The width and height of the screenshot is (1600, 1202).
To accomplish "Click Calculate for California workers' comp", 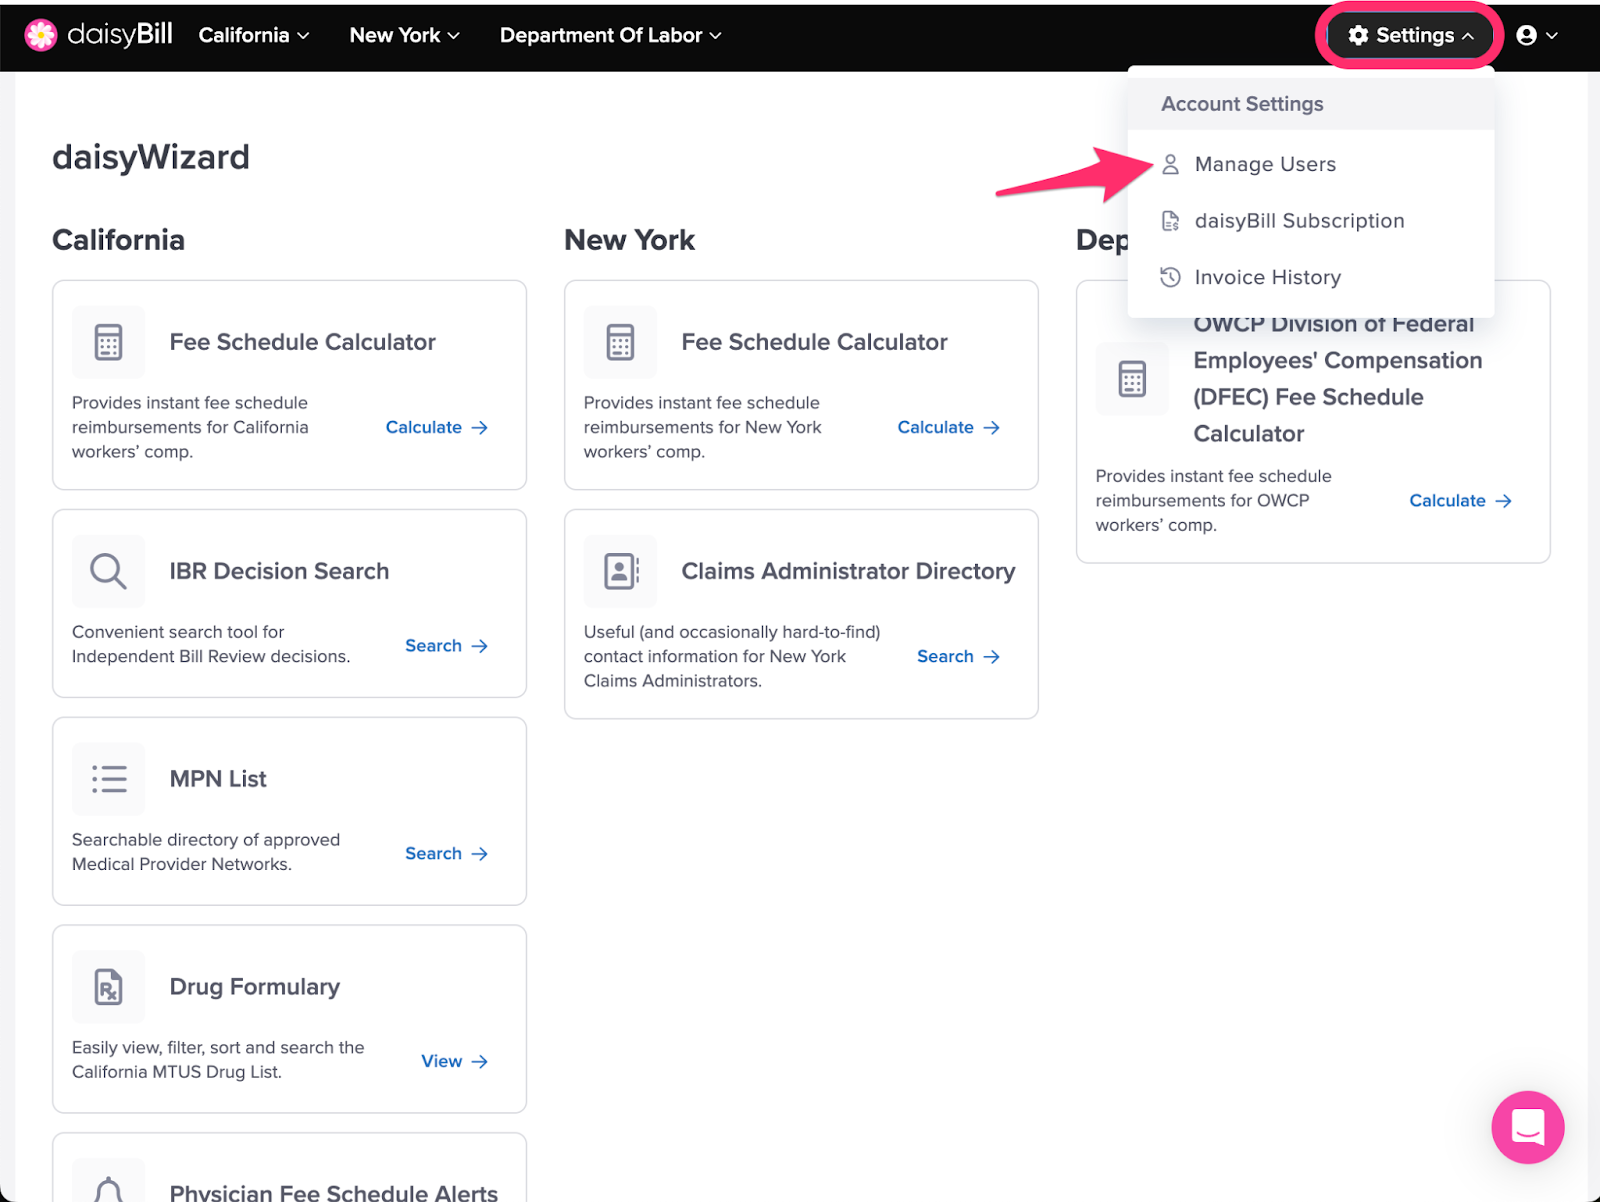I will click(425, 427).
